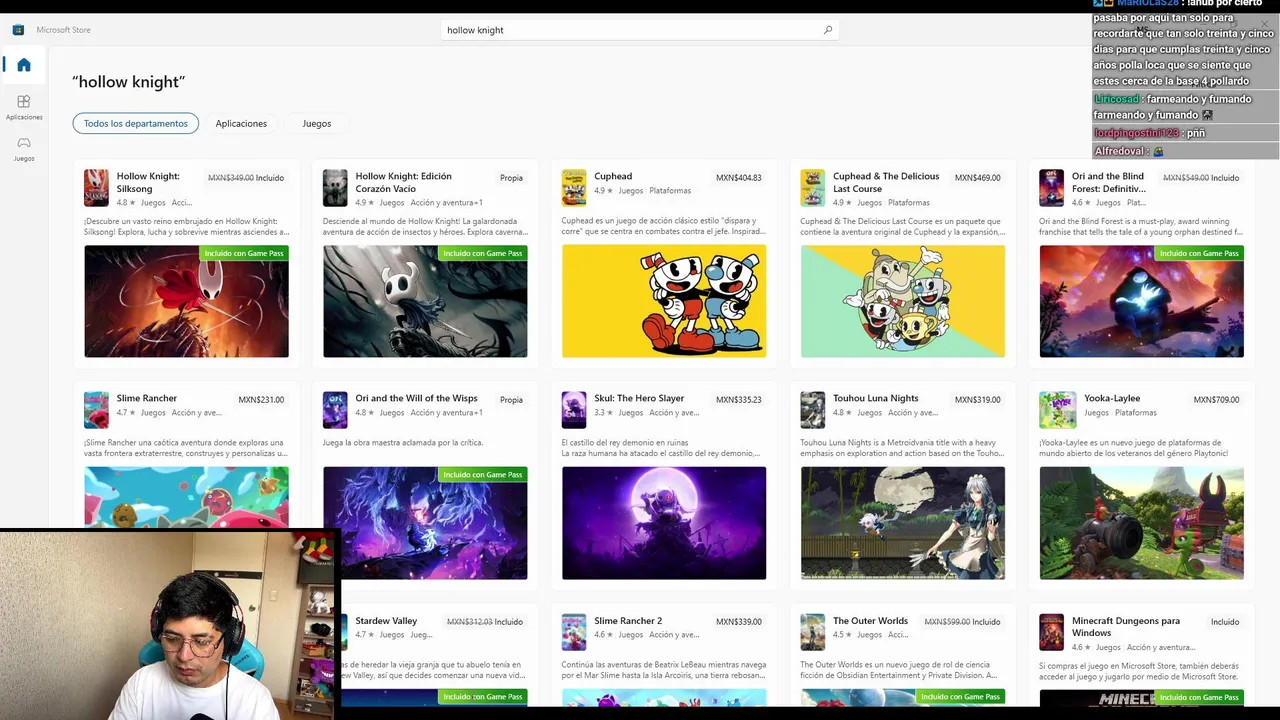This screenshot has height=720, width=1280.
Task: Click the Minecraft Dungeons app icon
Action: [1052, 632]
